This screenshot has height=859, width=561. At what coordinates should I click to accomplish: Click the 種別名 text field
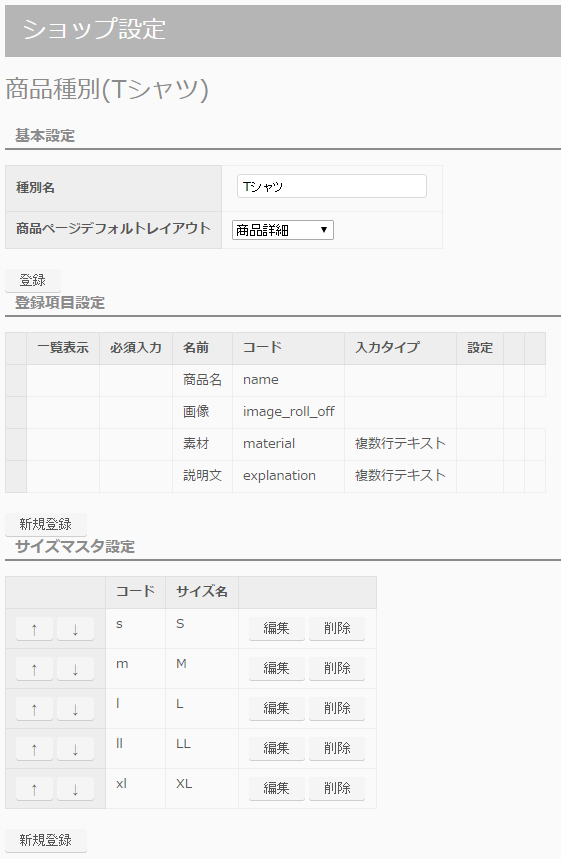(x=331, y=186)
